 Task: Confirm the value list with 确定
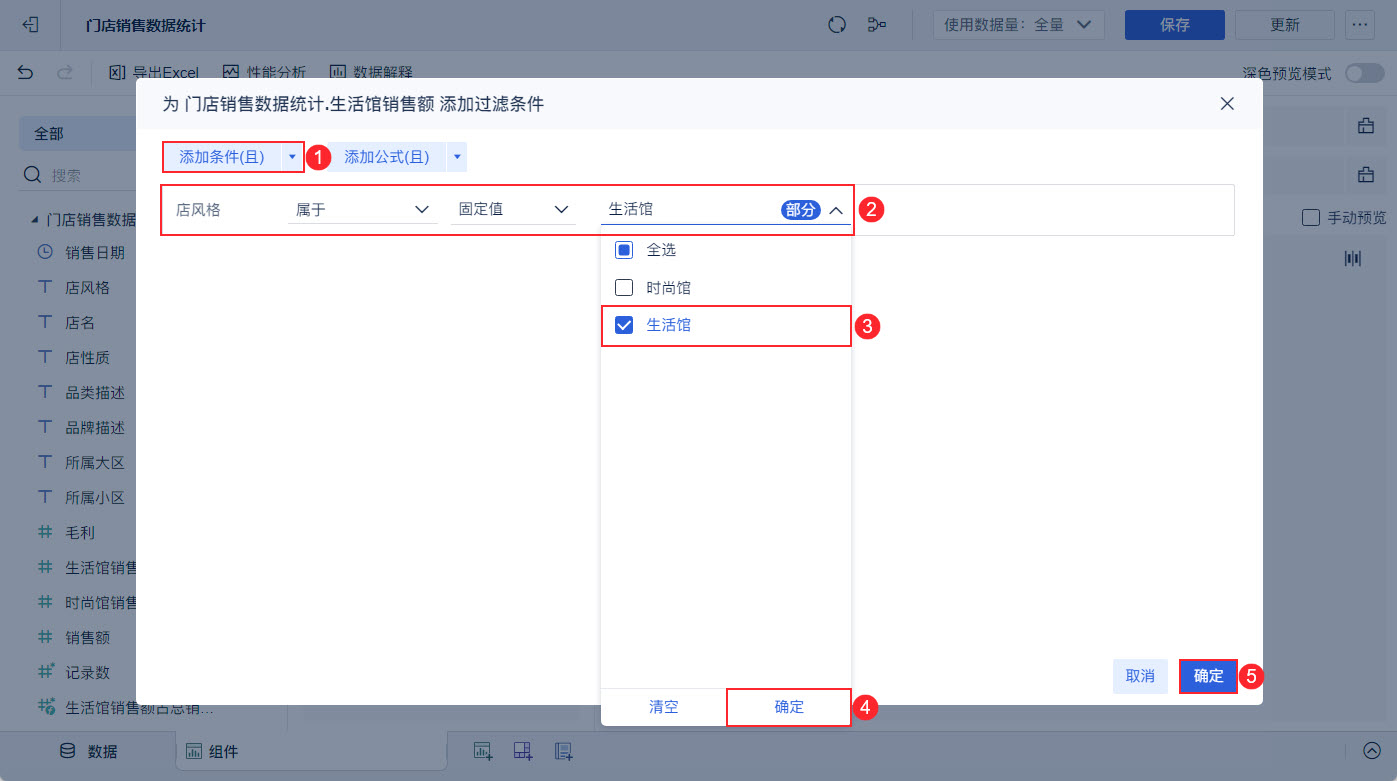point(789,707)
